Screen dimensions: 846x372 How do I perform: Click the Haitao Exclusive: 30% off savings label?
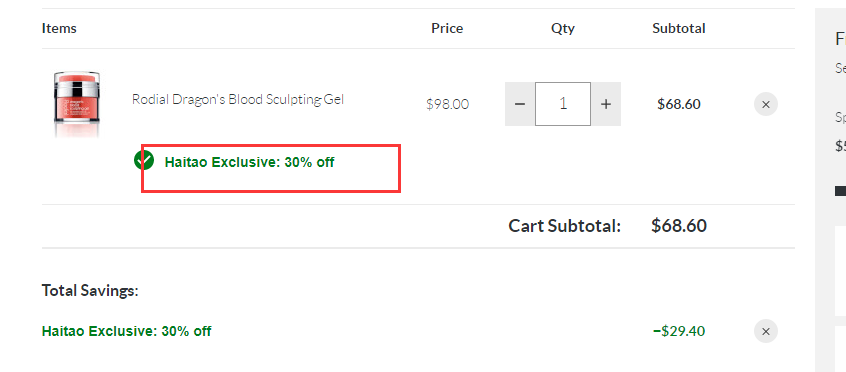126,331
